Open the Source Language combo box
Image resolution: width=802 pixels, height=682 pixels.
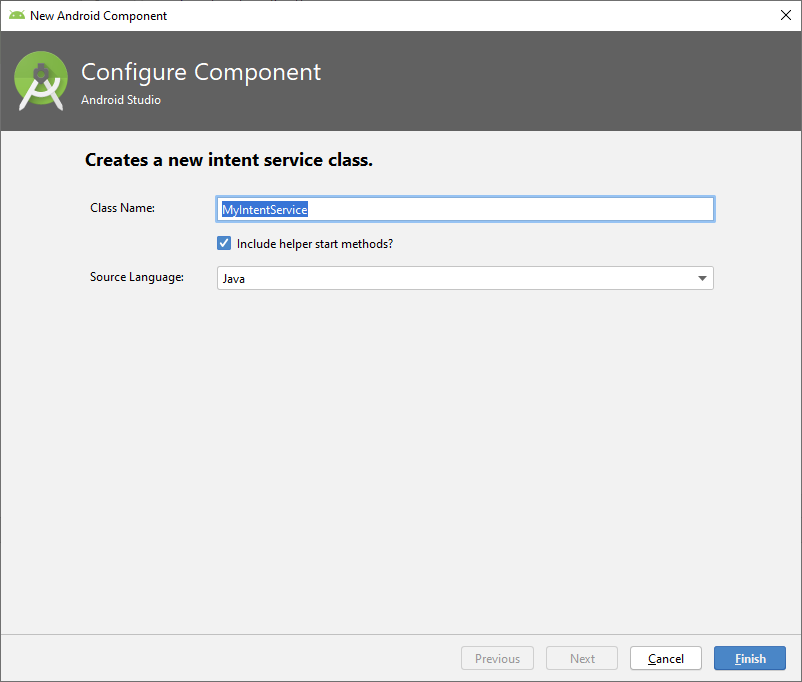tap(465, 278)
